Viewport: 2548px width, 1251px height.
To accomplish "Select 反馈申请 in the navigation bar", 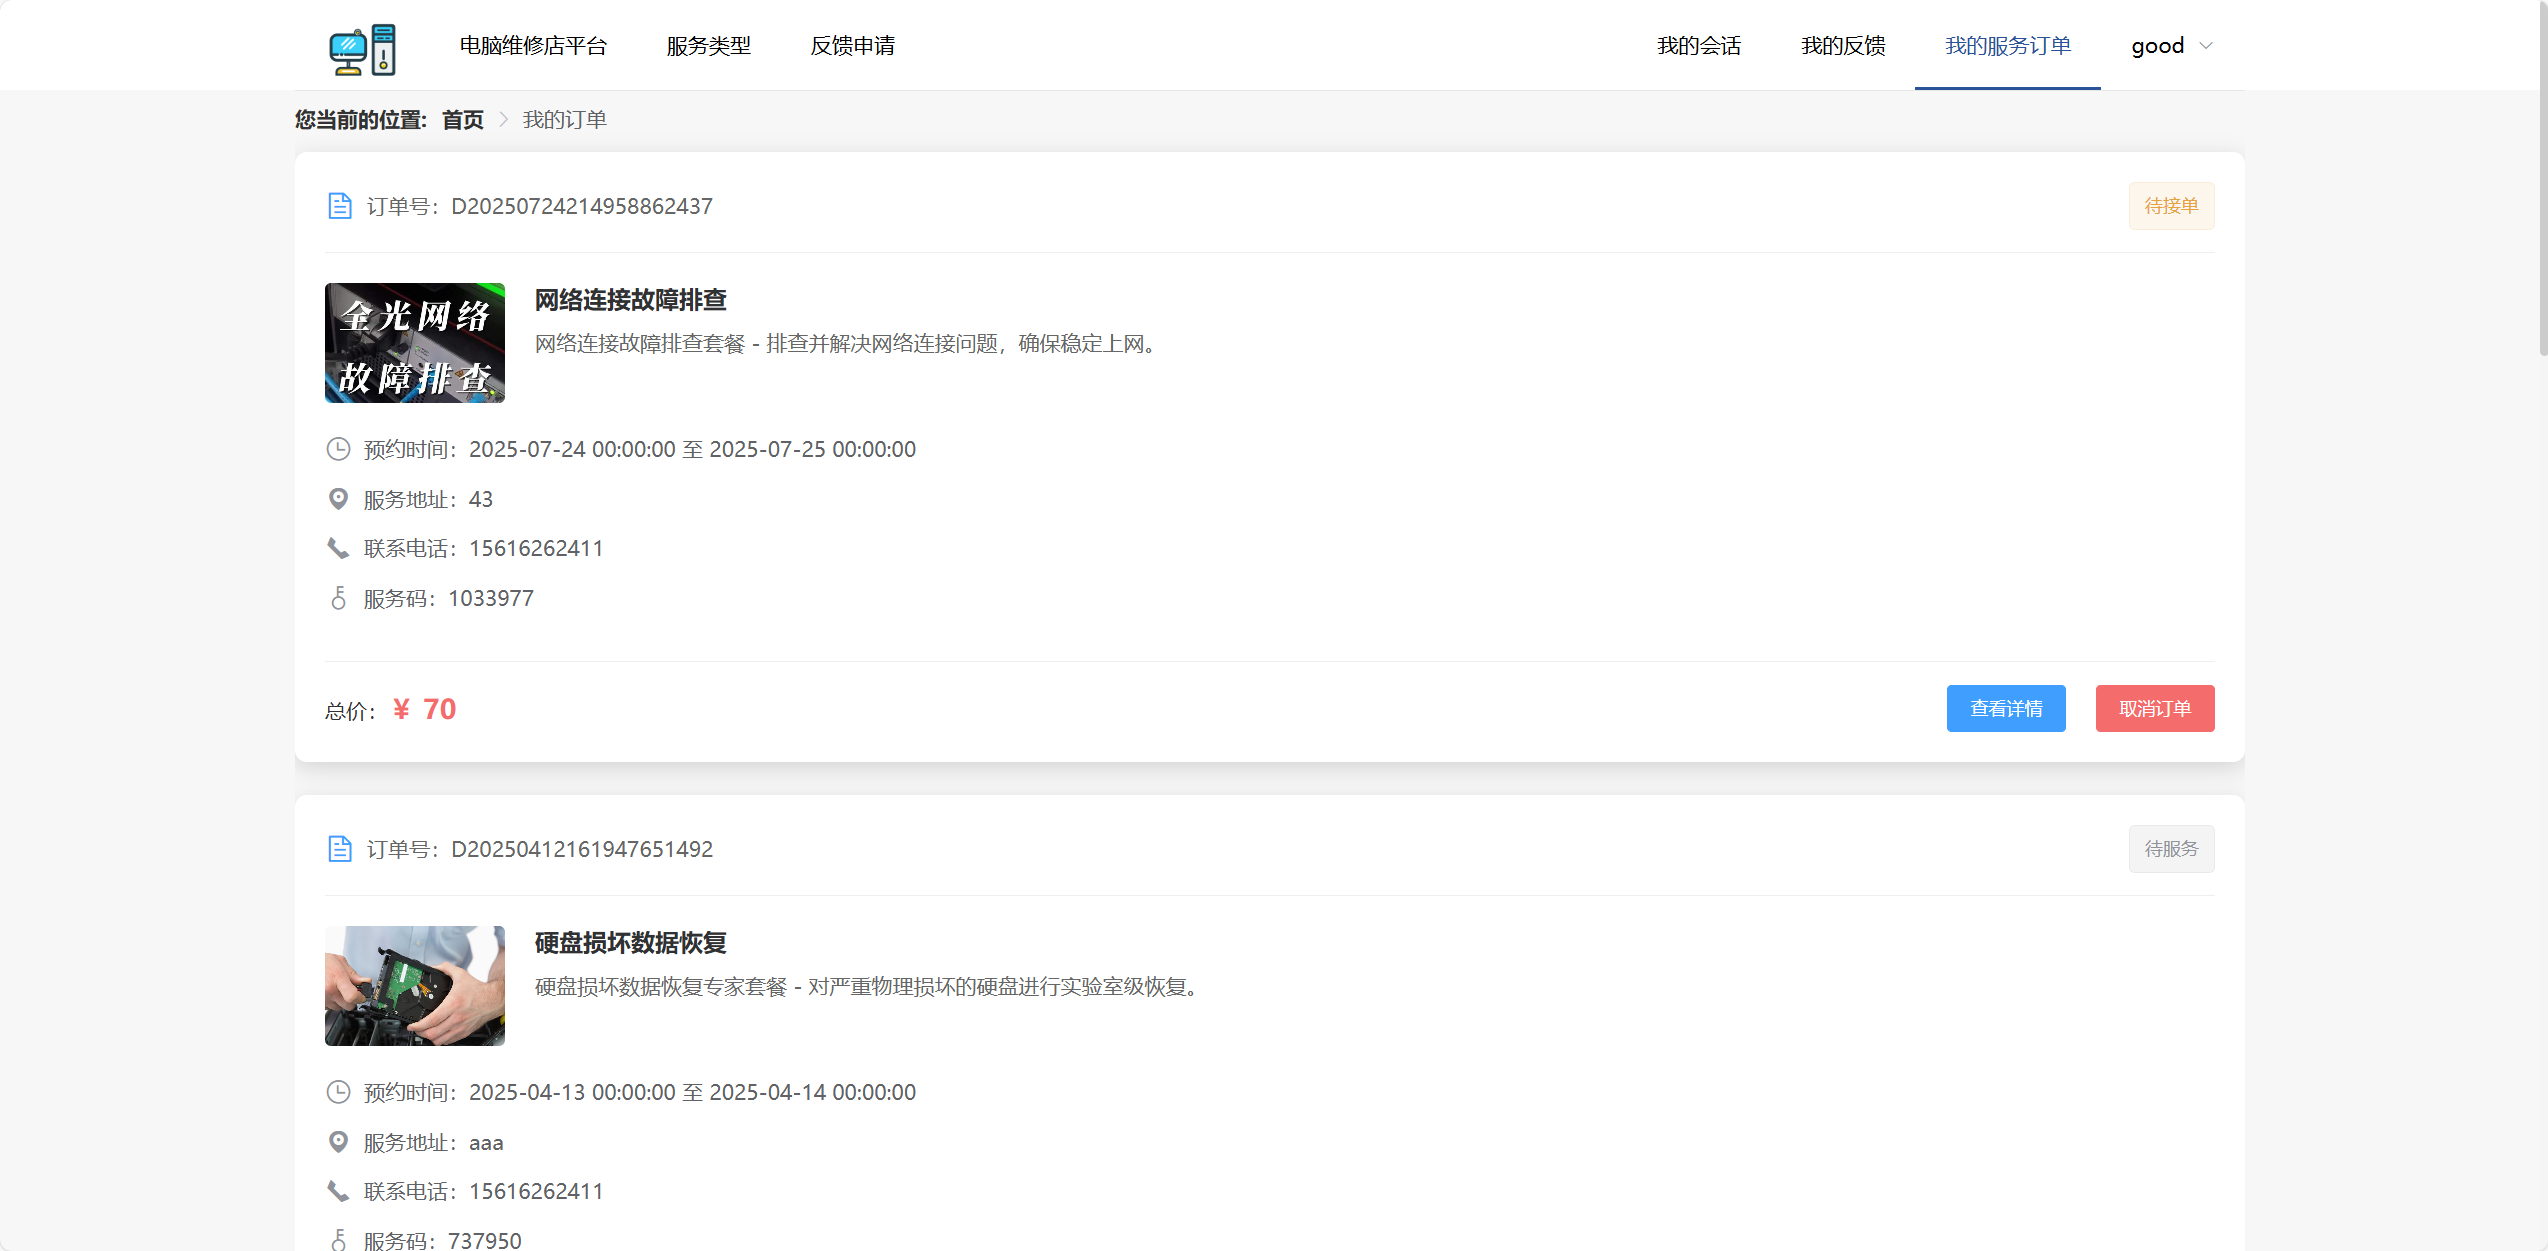I will 852,45.
